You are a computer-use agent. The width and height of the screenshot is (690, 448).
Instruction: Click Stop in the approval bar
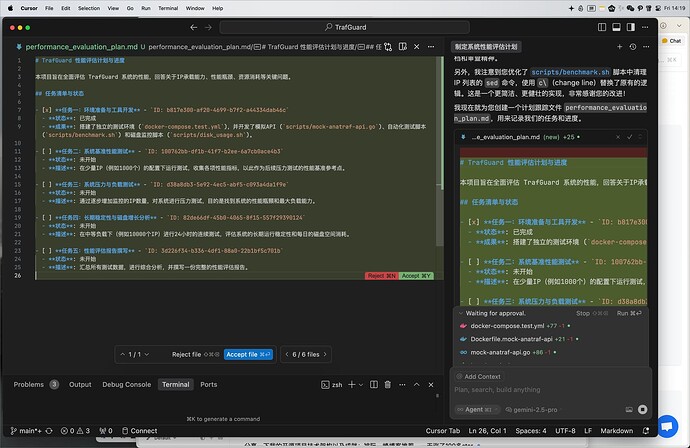(x=592, y=313)
